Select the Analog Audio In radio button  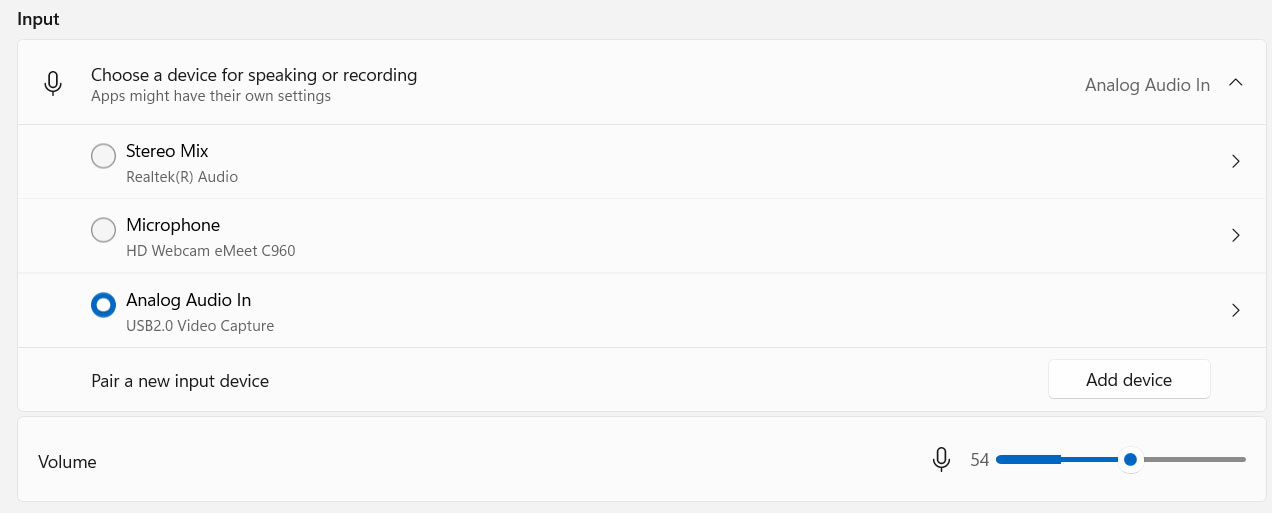pos(103,305)
